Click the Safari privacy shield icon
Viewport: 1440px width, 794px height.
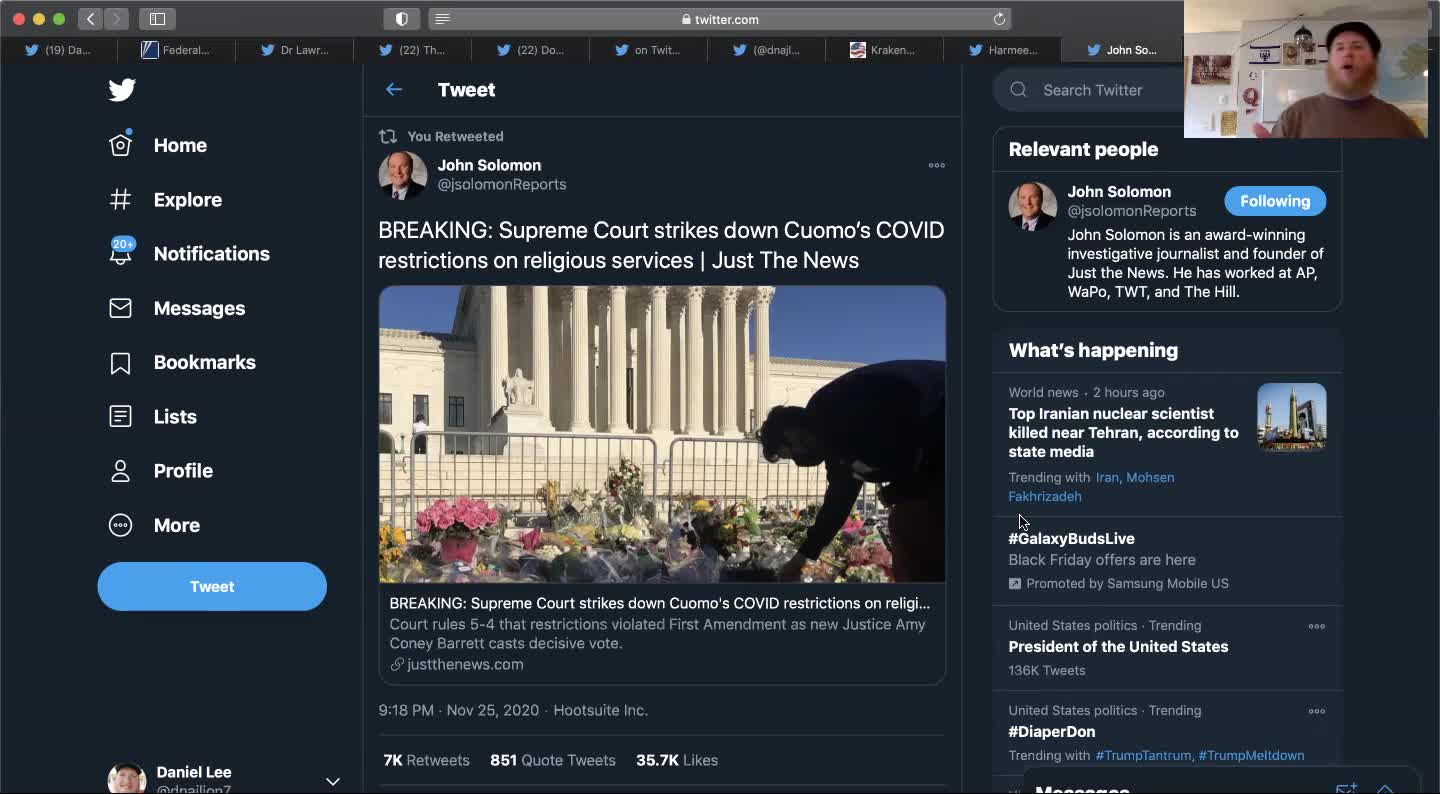point(402,19)
